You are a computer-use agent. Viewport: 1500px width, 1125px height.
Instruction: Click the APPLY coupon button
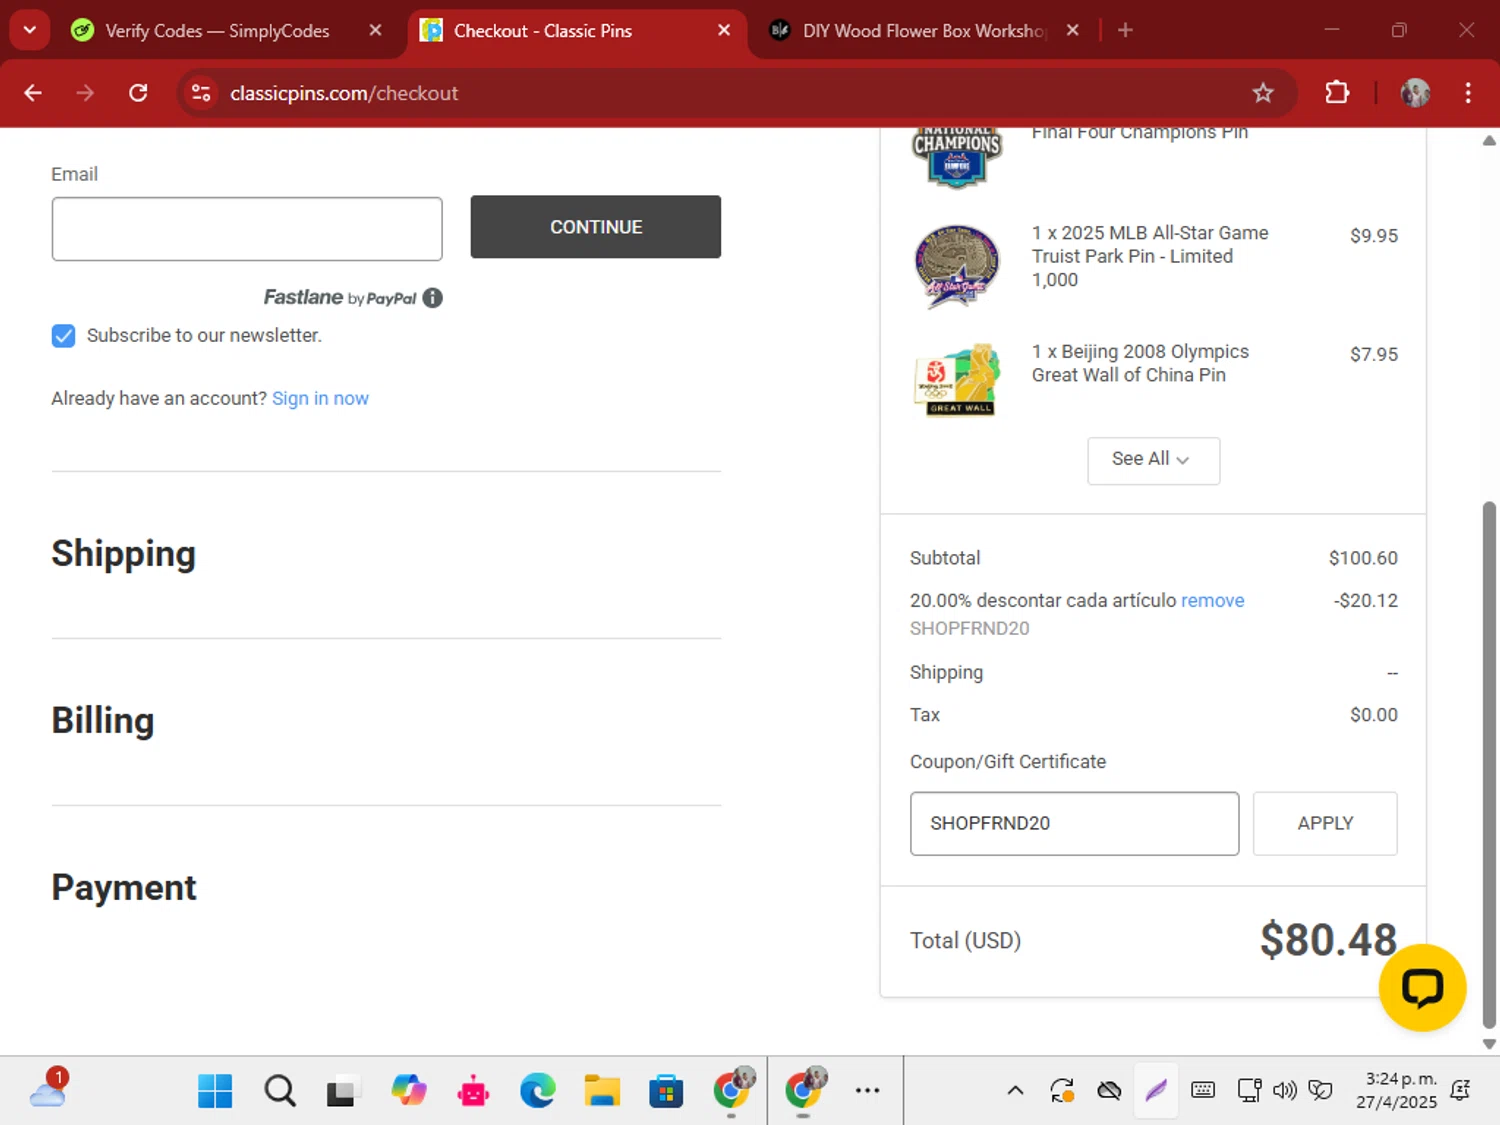pos(1325,824)
